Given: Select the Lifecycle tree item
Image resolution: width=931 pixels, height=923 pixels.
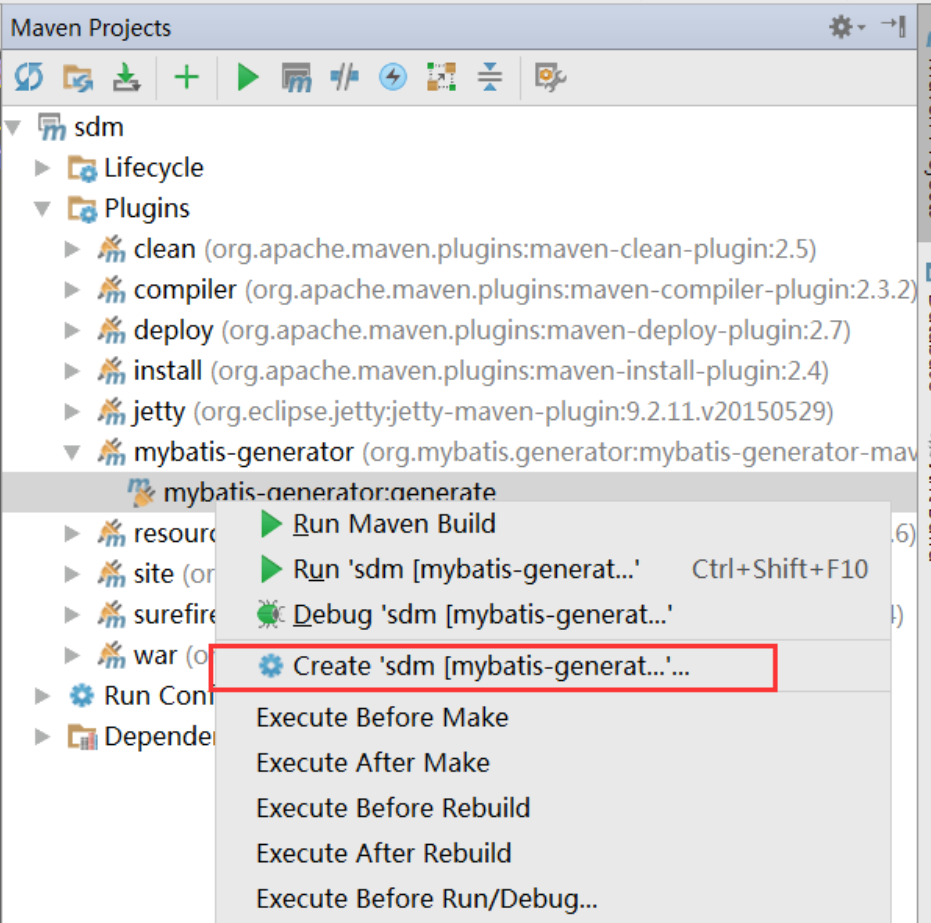Looking at the screenshot, I should 154,168.
